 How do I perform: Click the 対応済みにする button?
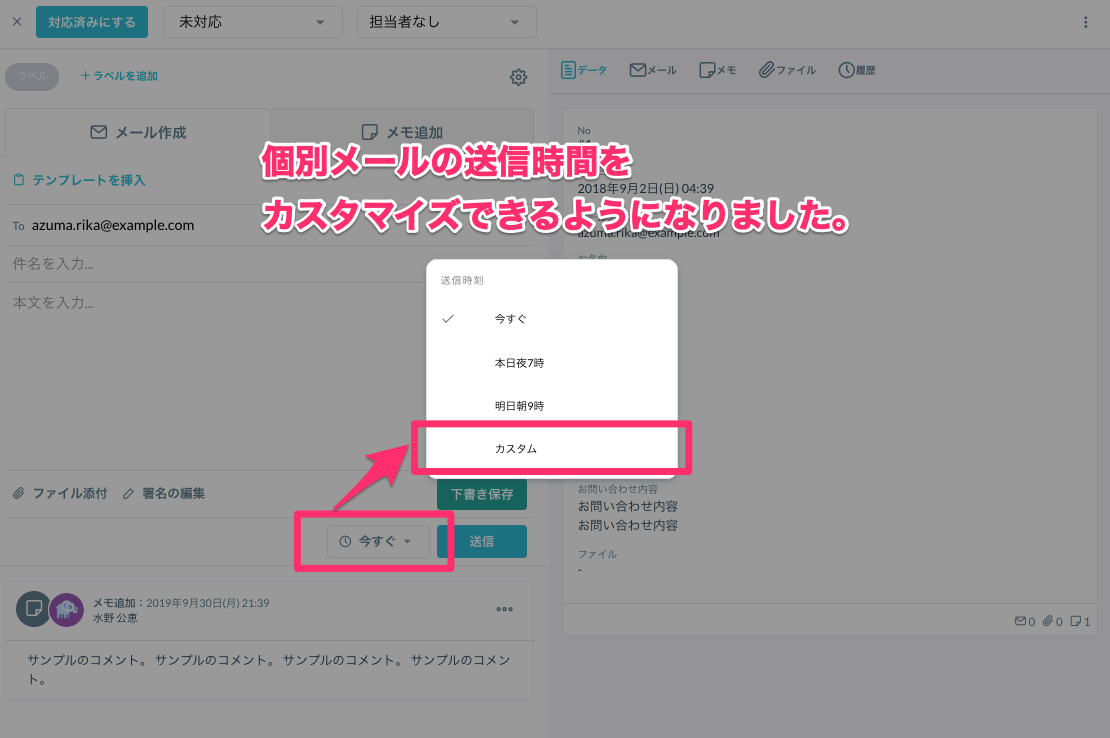pos(91,21)
